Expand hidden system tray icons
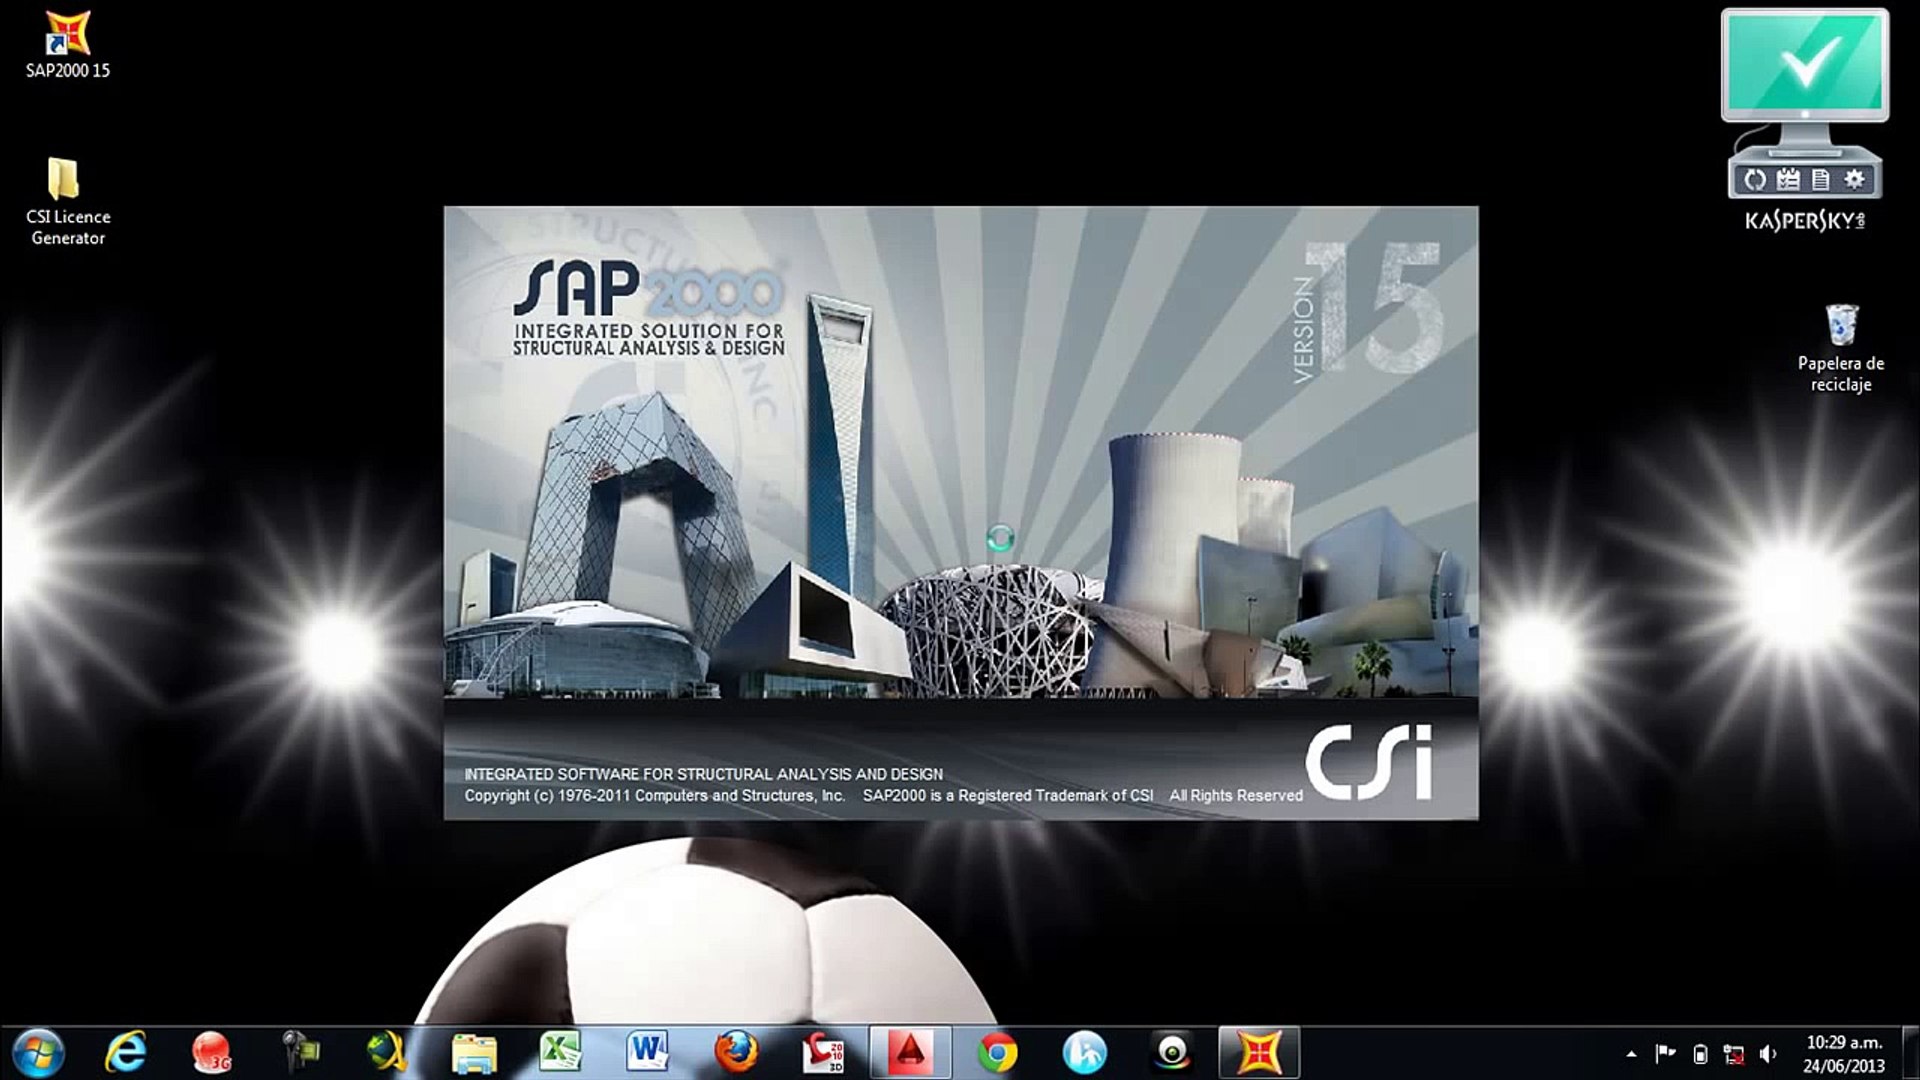Screen dimensions: 1920x1080 pos(1632,1053)
